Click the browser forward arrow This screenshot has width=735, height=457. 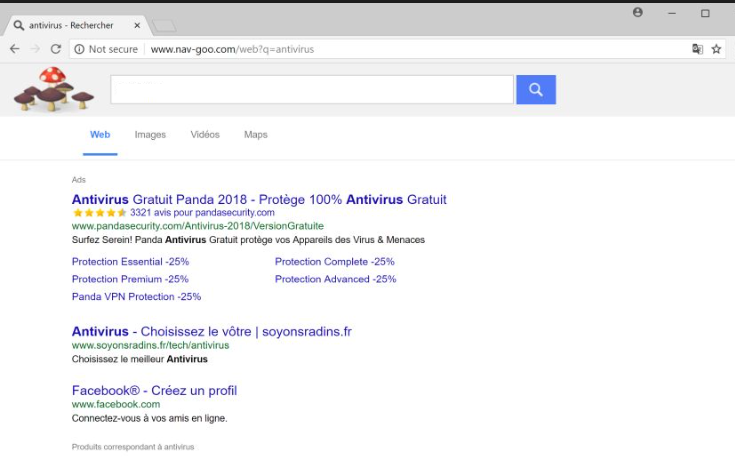[35, 49]
